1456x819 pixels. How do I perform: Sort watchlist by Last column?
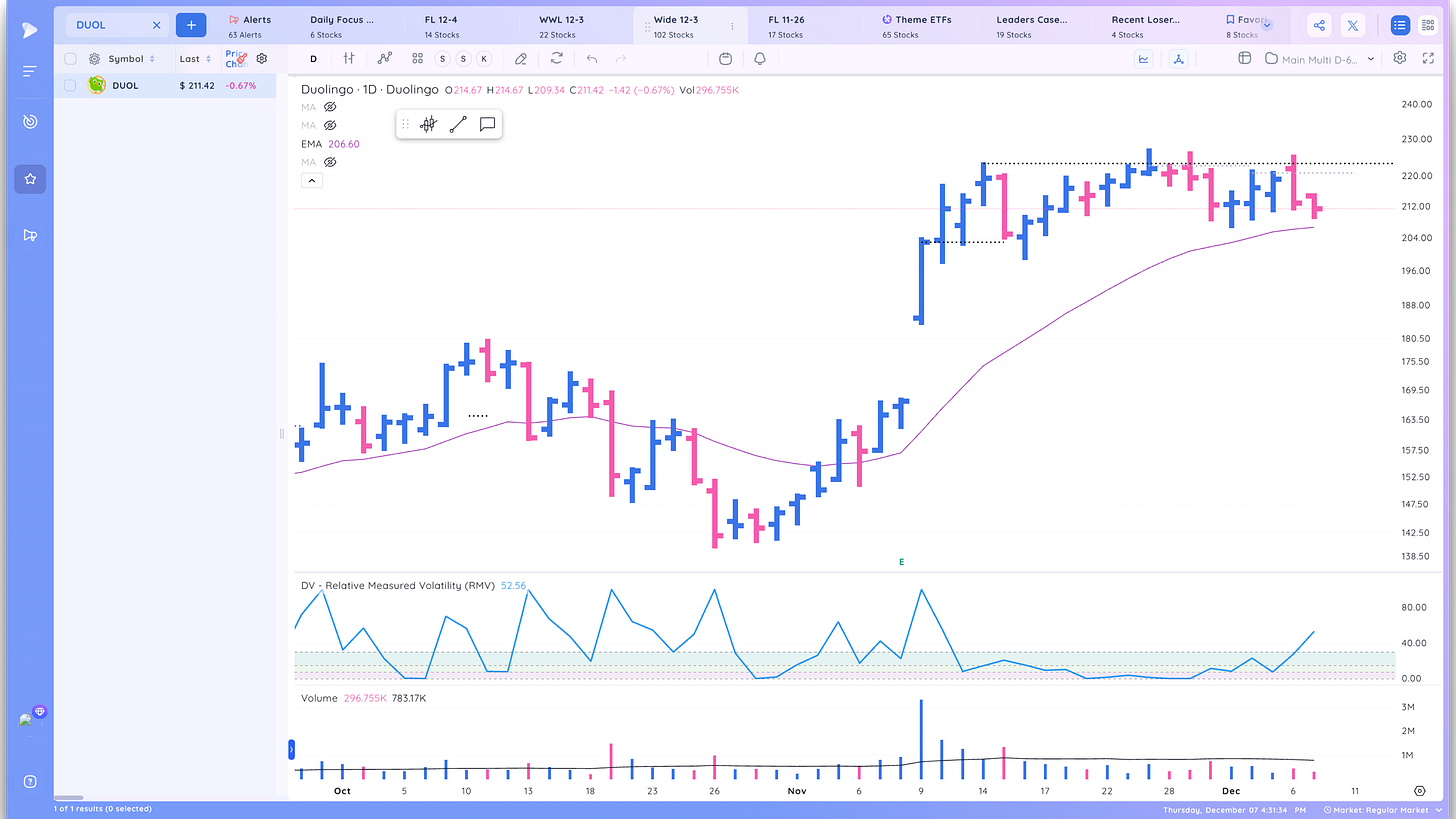click(x=195, y=59)
